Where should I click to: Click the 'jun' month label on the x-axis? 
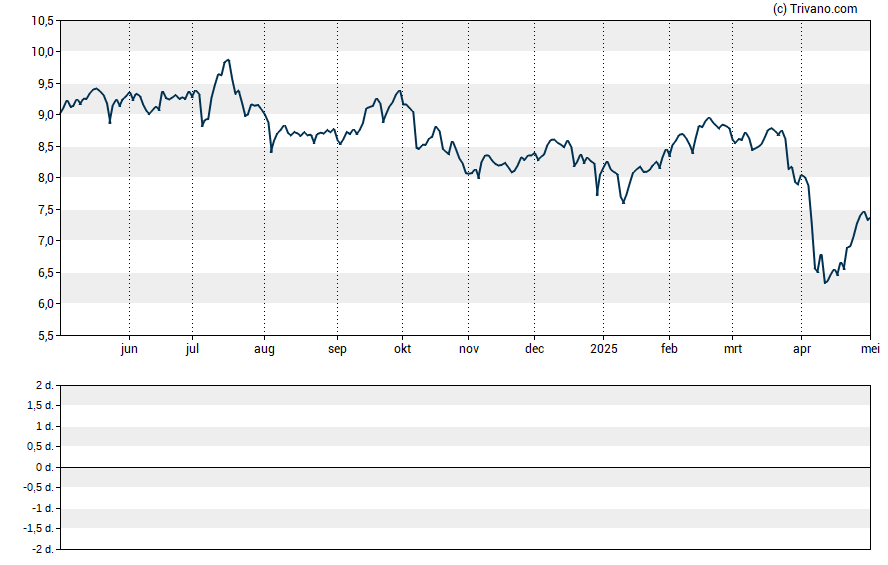coord(129,349)
